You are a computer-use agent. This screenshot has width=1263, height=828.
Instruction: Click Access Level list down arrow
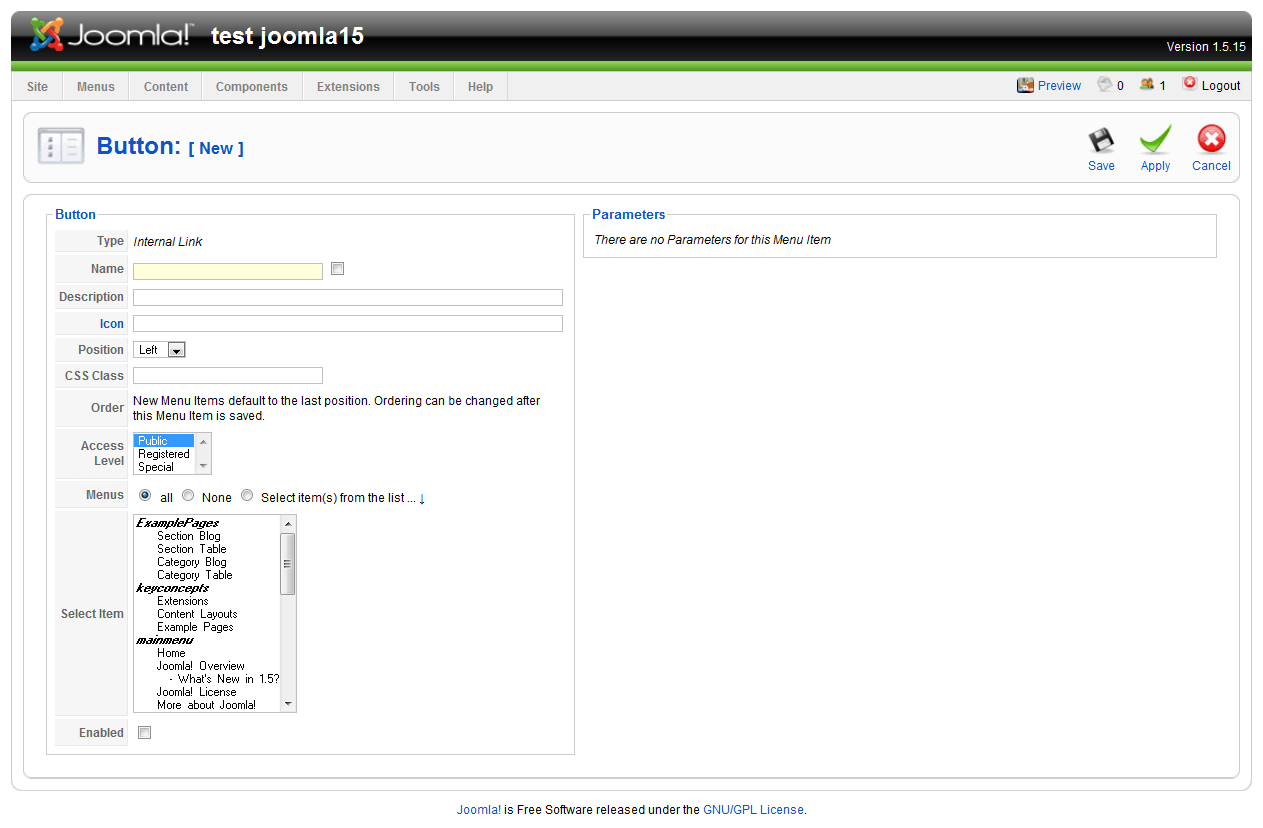click(204, 467)
